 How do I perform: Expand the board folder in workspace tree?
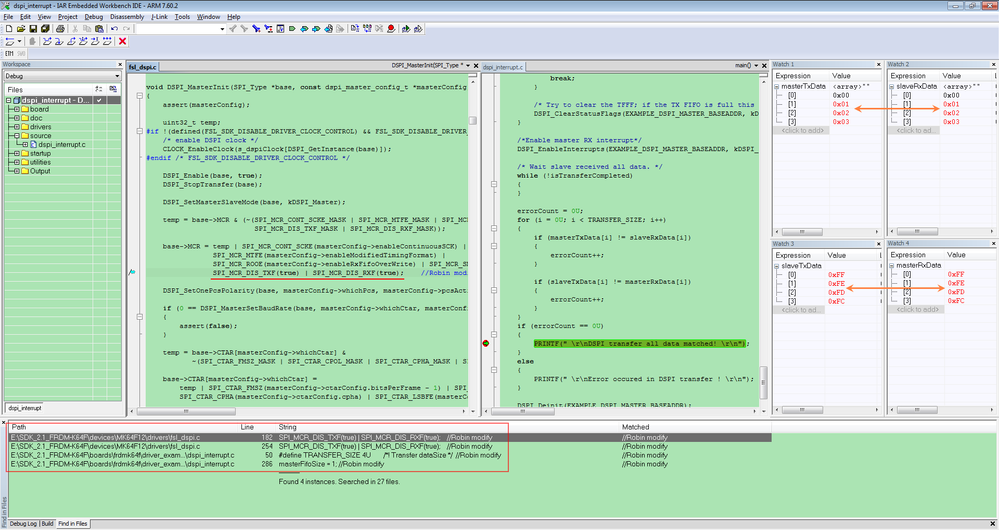14,109
